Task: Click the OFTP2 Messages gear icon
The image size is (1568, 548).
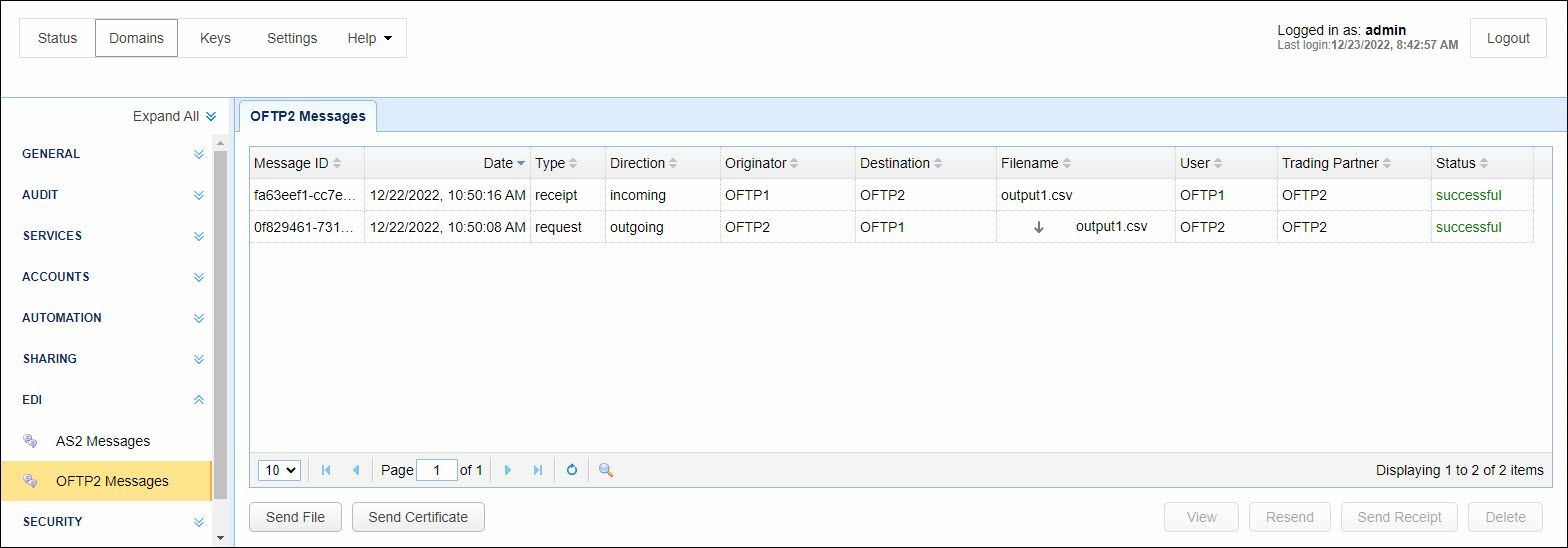Action: (31, 481)
